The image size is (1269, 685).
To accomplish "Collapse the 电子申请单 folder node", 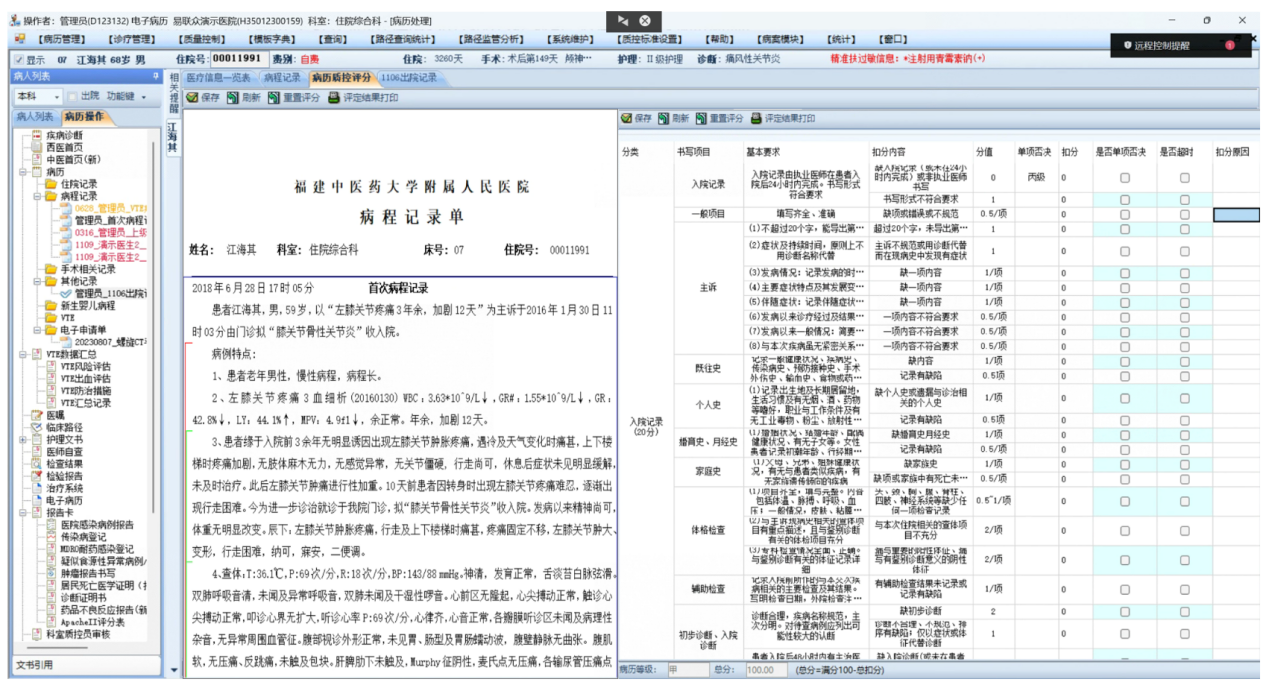I will tap(36, 329).
